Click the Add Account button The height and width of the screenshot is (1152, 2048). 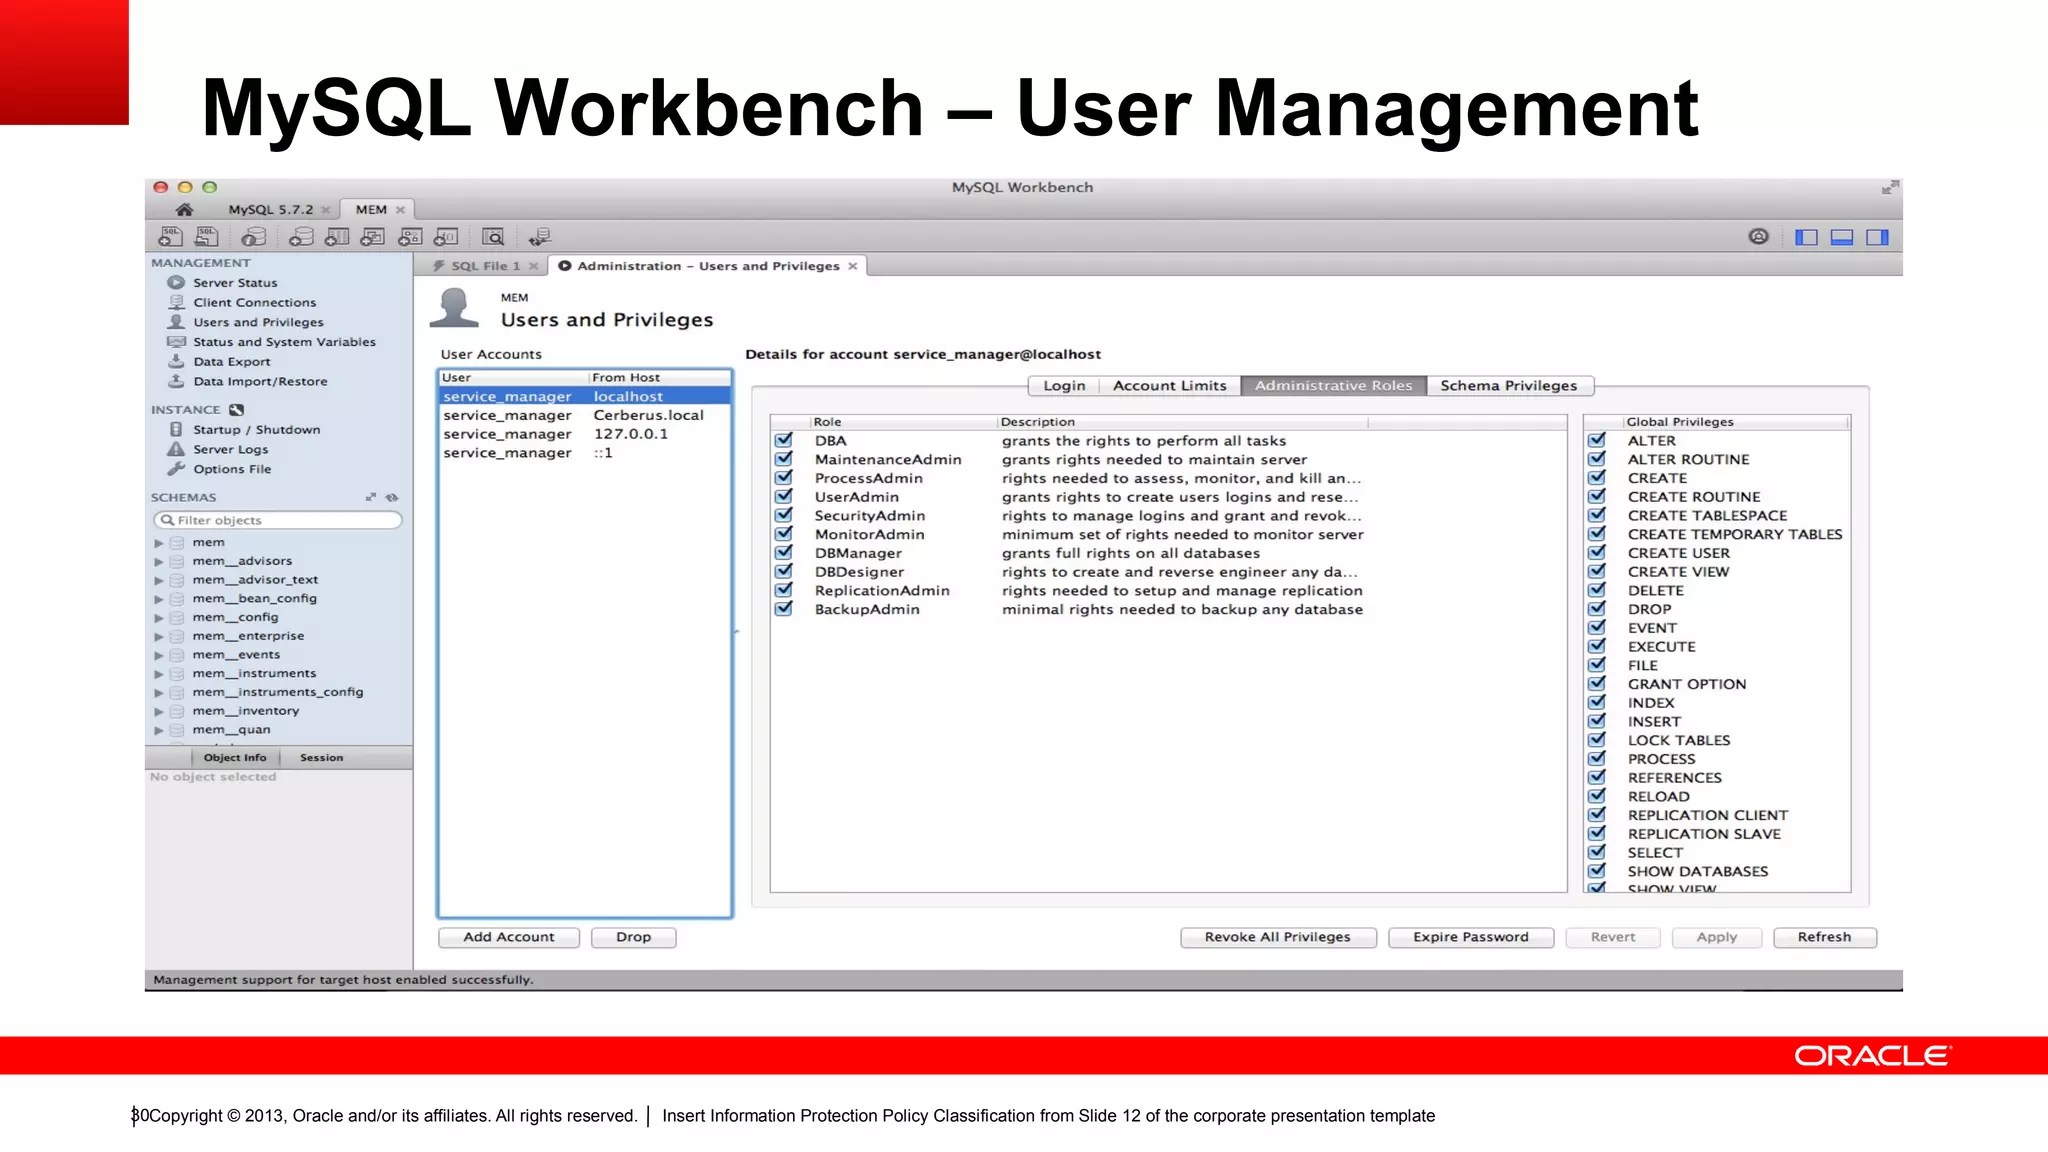(508, 937)
